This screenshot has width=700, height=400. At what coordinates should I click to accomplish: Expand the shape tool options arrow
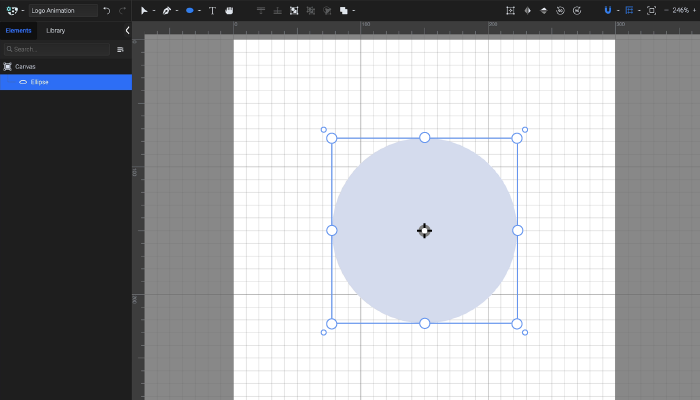click(200, 10)
